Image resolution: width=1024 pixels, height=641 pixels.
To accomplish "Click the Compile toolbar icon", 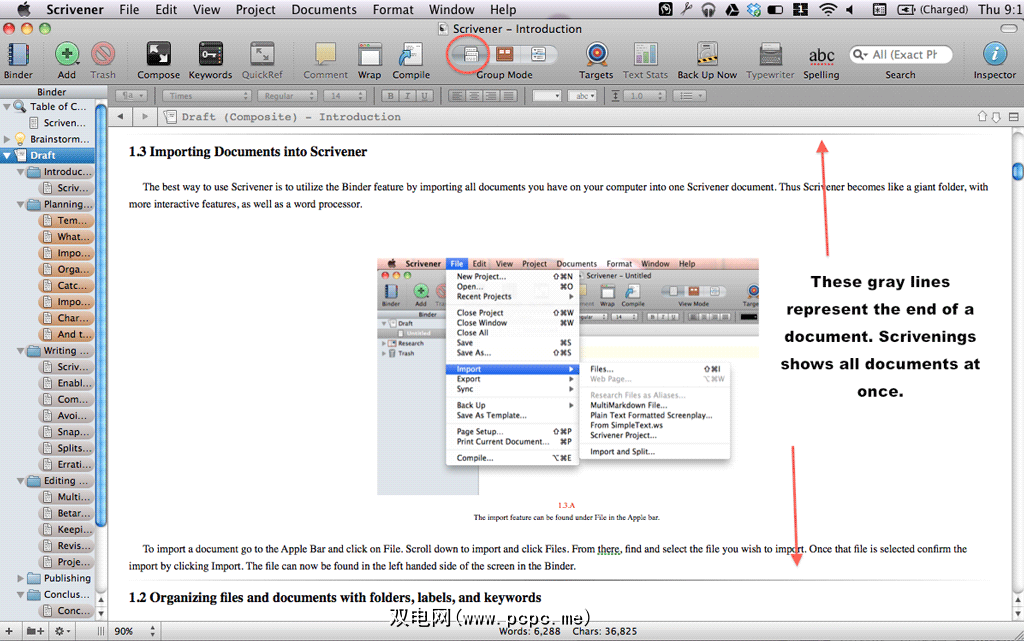I will coord(411,56).
